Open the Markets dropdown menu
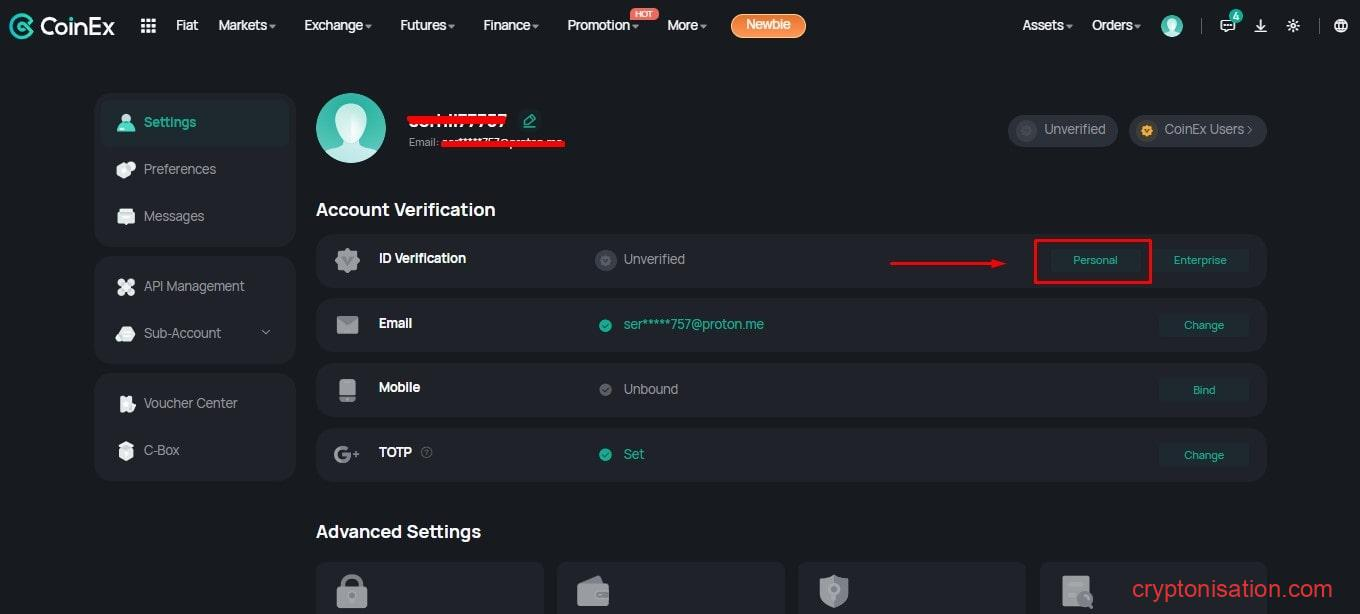 click(247, 26)
